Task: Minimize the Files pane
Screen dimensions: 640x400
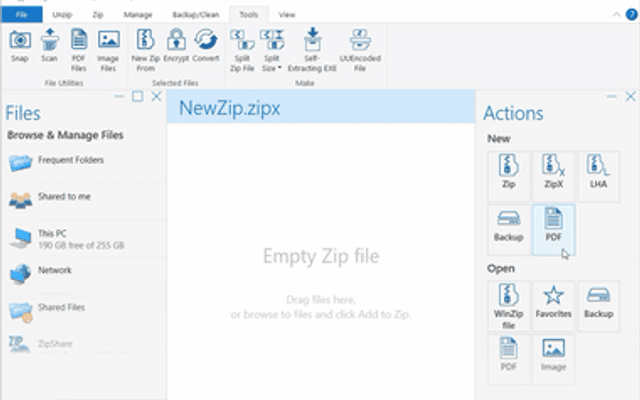Action: pos(119,96)
